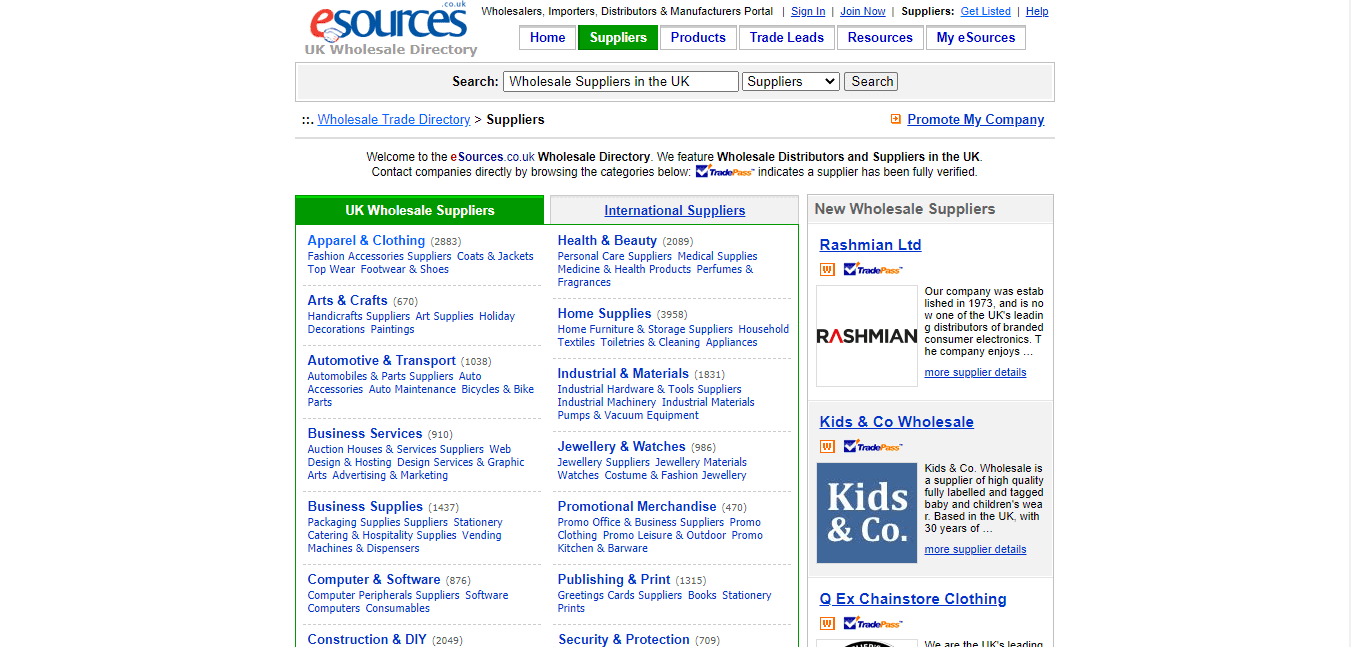Expand the Suppliers search category dropdown
The image size is (1351, 647).
[x=791, y=82]
